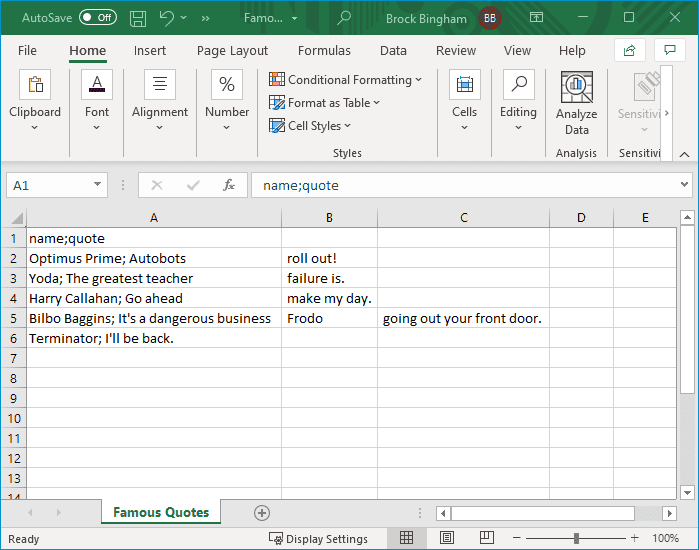This screenshot has width=699, height=550.
Task: Click the Cells group icon
Action: pos(465,84)
